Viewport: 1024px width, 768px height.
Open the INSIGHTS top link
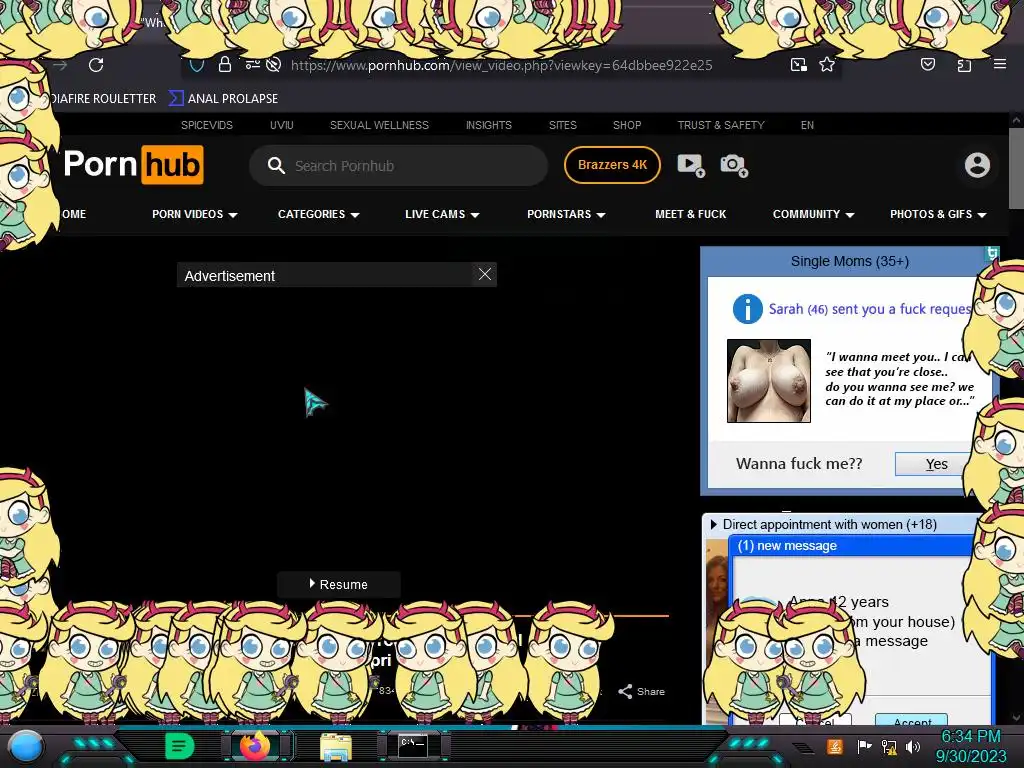tap(488, 125)
